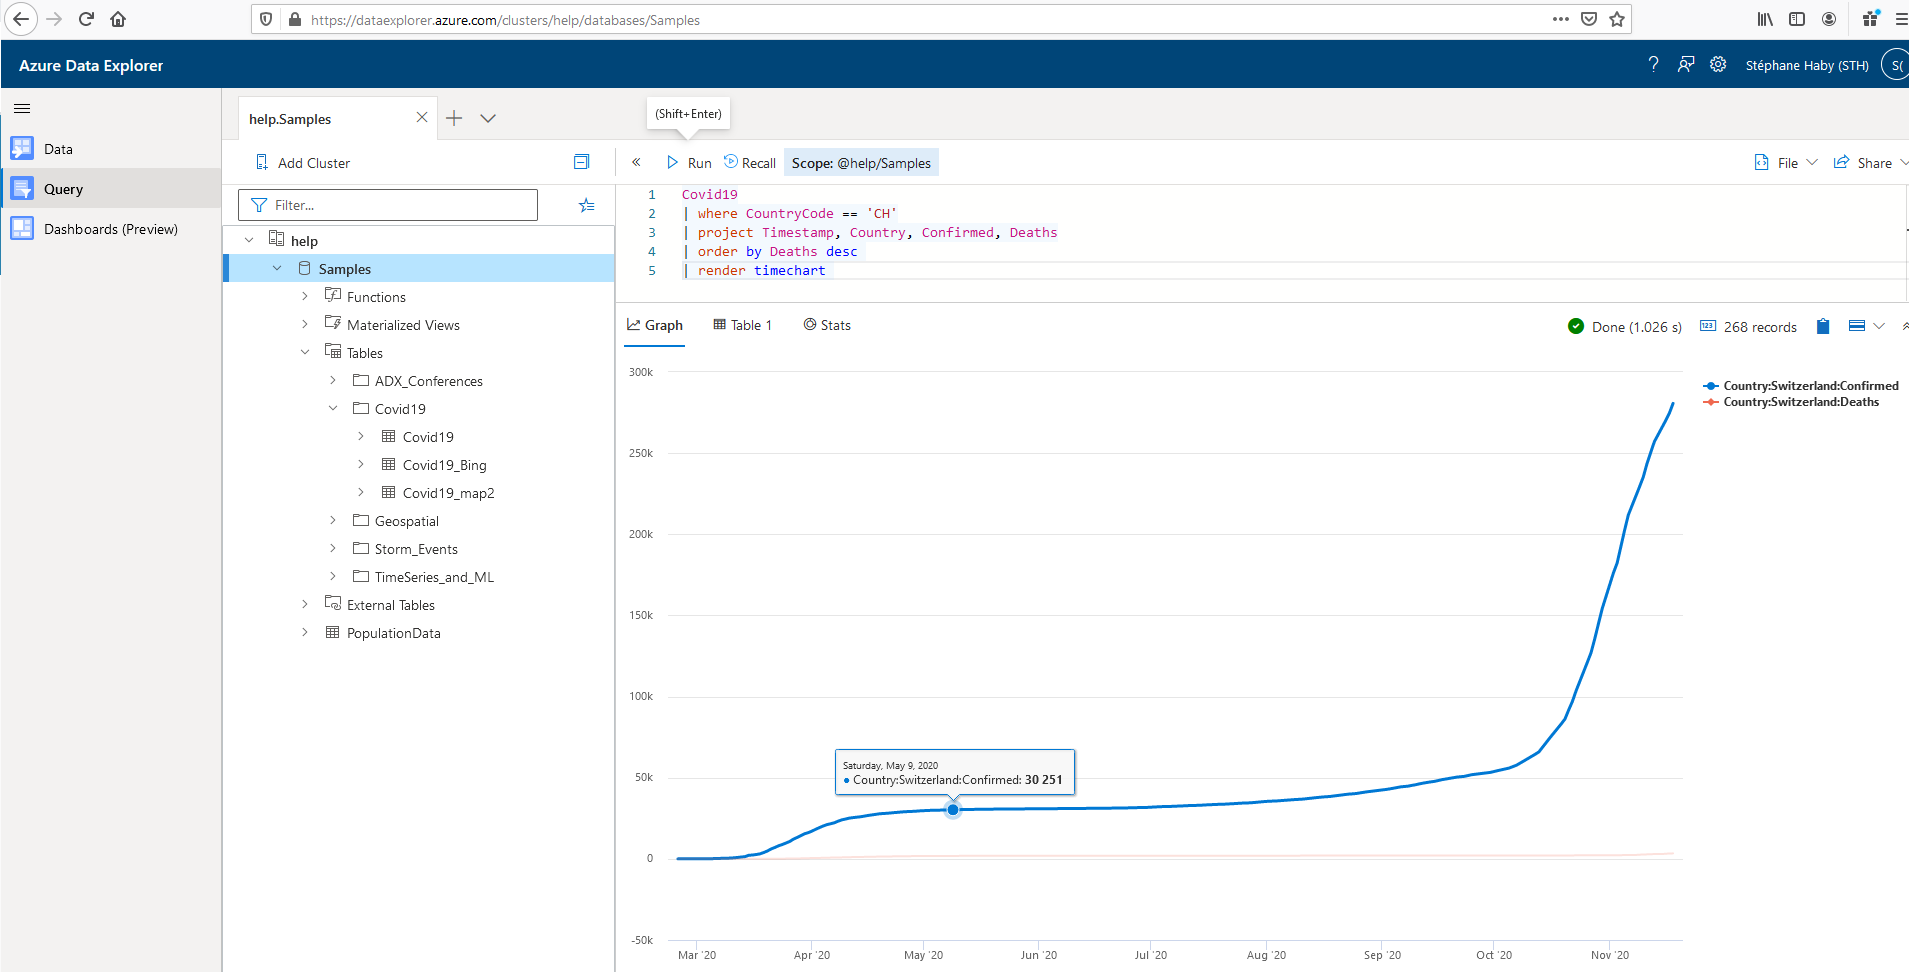Select the PopulationData table
The height and width of the screenshot is (972, 1909).
393,633
